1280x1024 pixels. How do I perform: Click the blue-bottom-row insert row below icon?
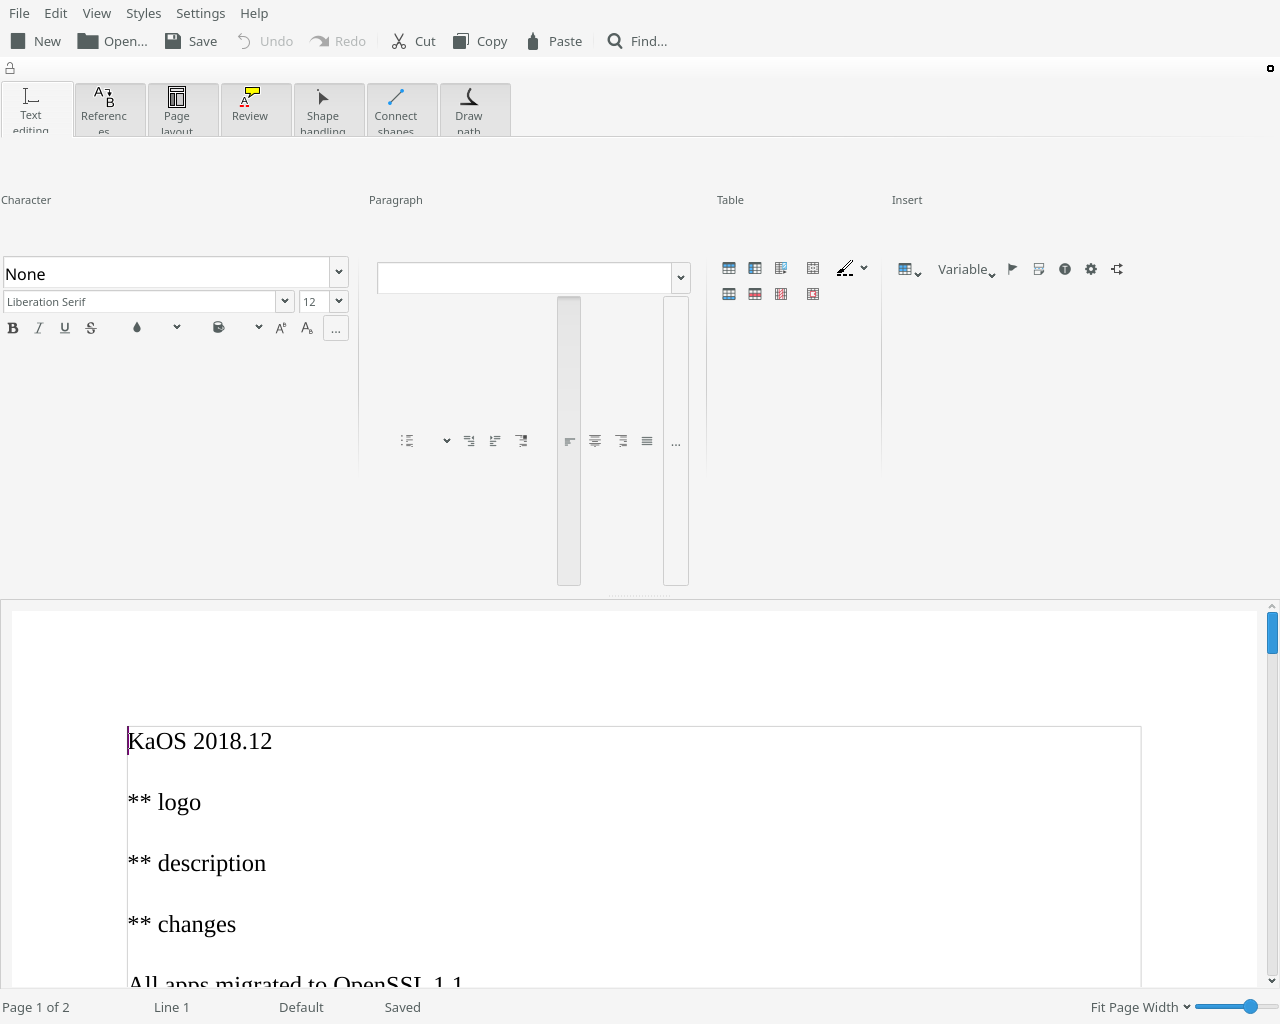729,294
